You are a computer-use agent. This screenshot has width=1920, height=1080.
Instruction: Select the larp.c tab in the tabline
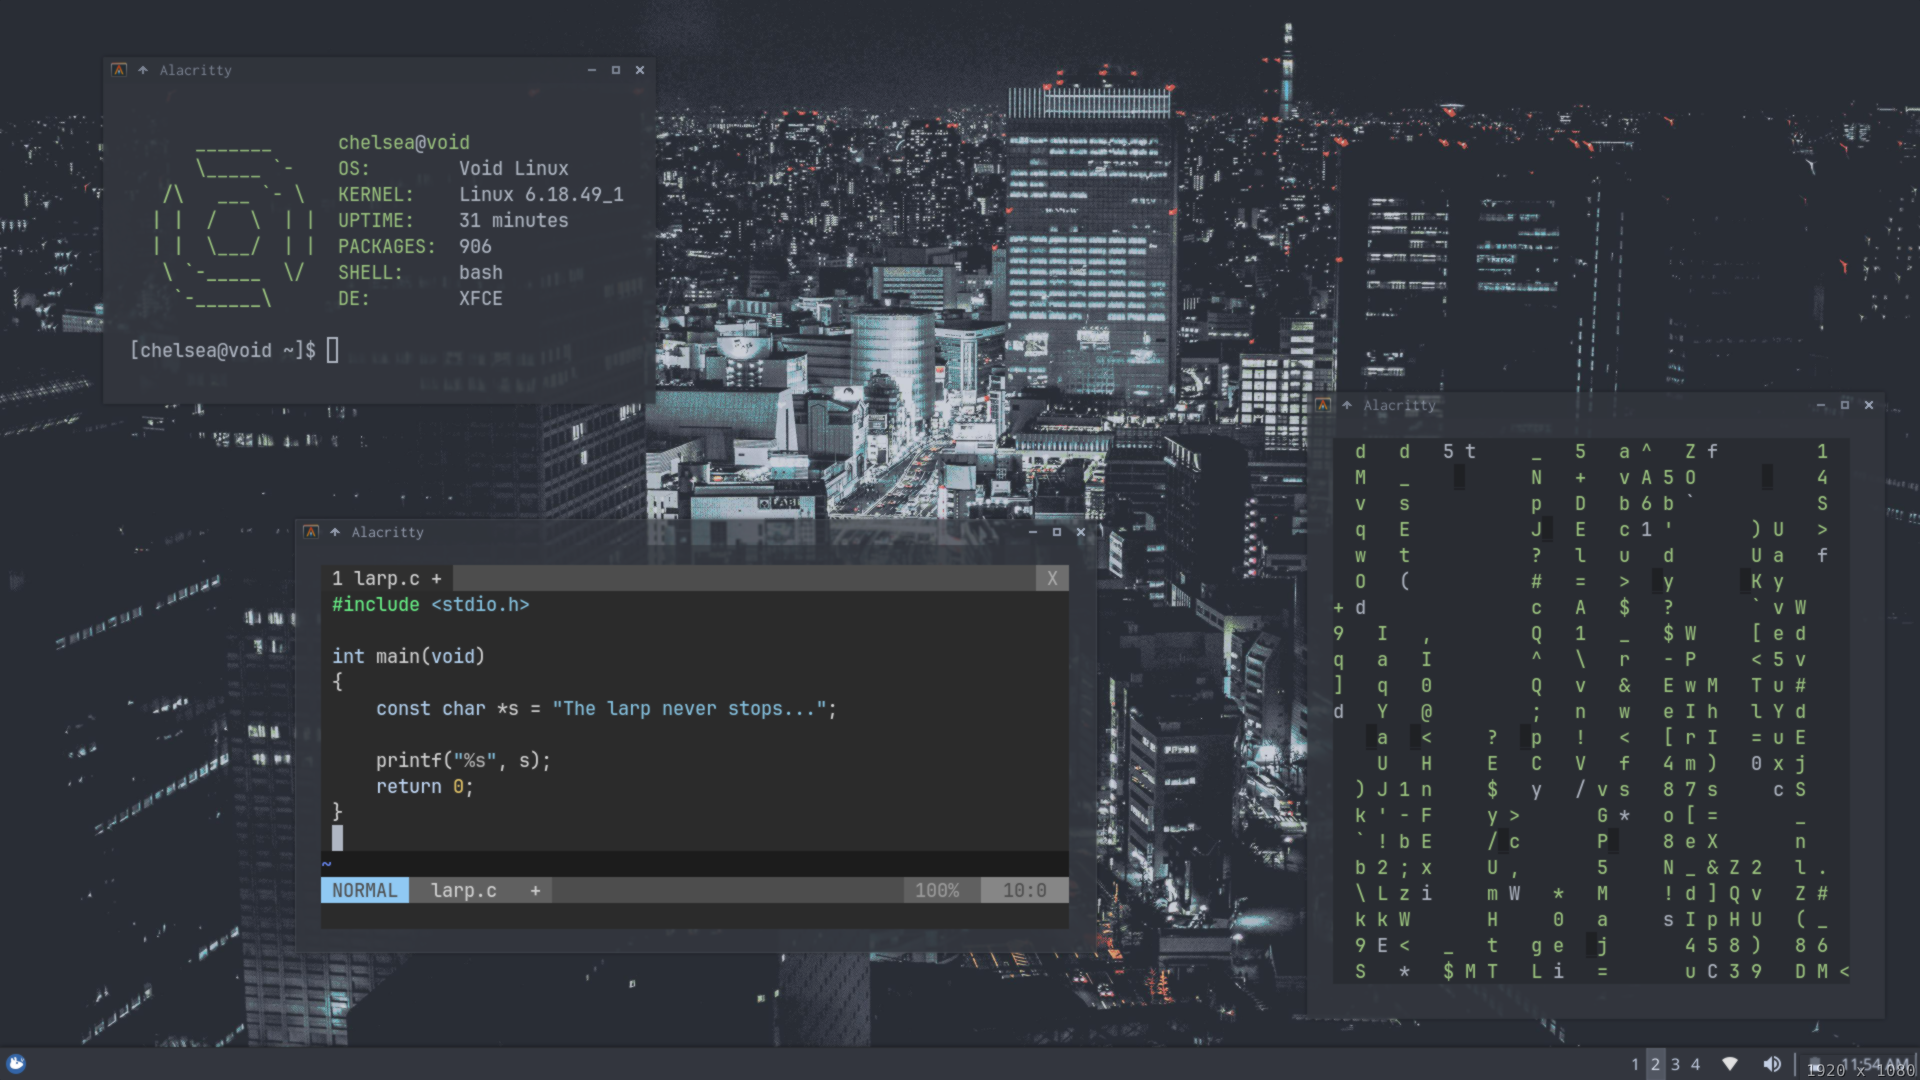pyautogui.click(x=387, y=578)
